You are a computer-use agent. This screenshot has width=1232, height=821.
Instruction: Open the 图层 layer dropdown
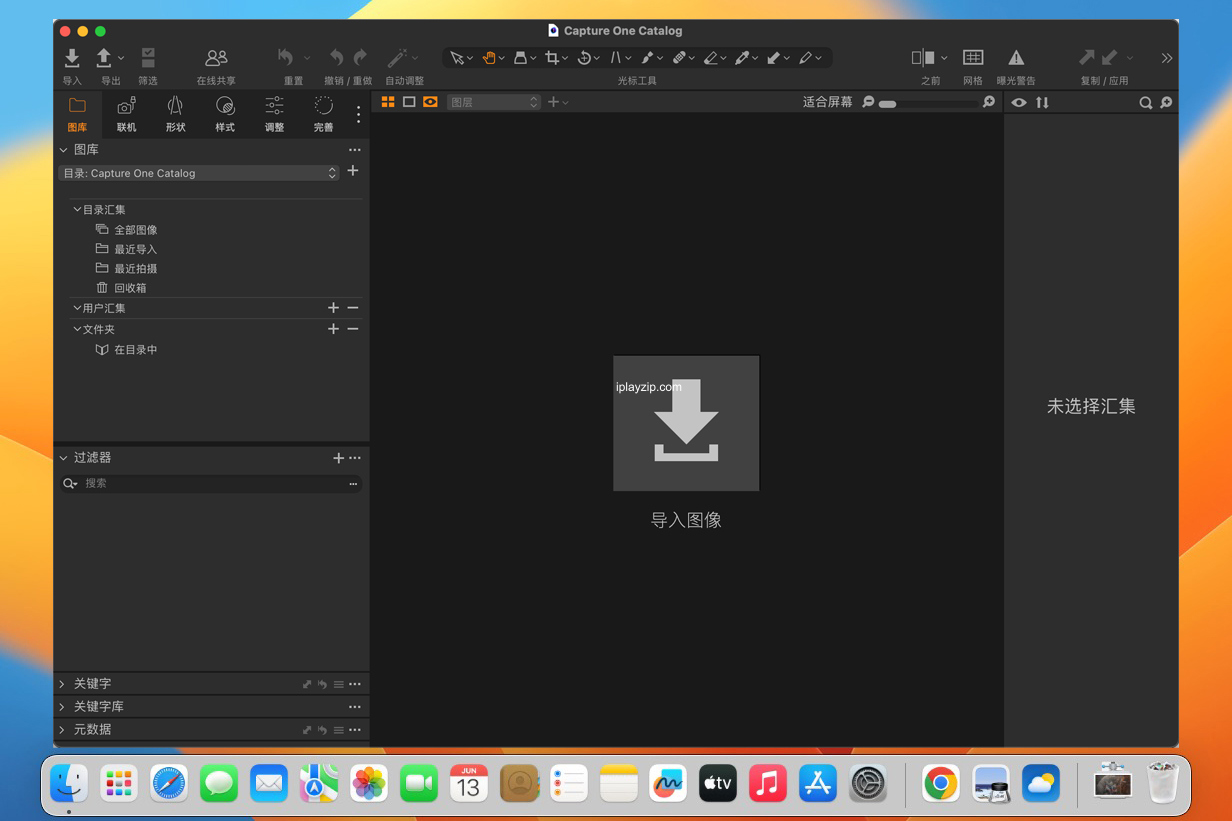[x=494, y=102]
